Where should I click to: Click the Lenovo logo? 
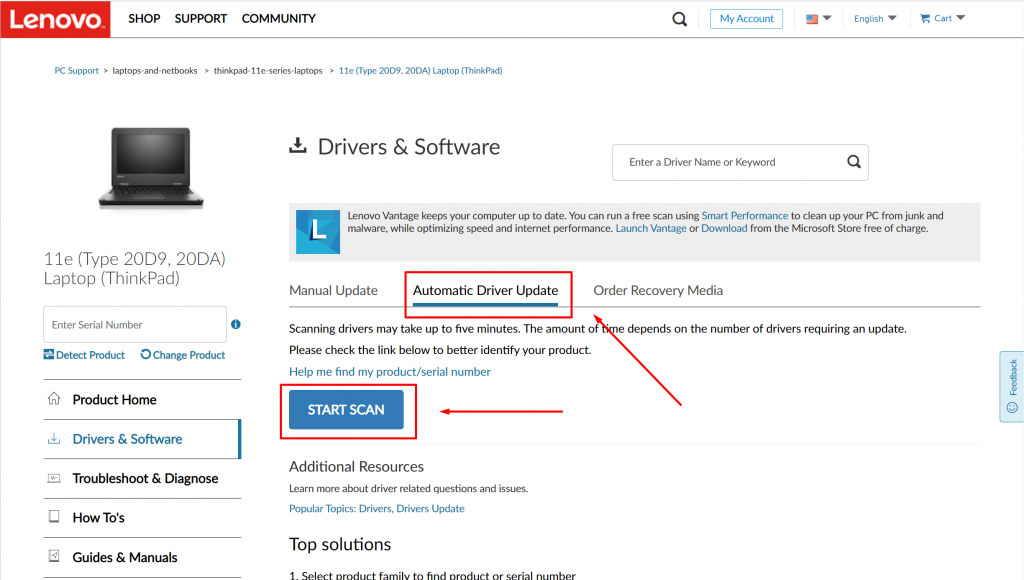[x=55, y=18]
